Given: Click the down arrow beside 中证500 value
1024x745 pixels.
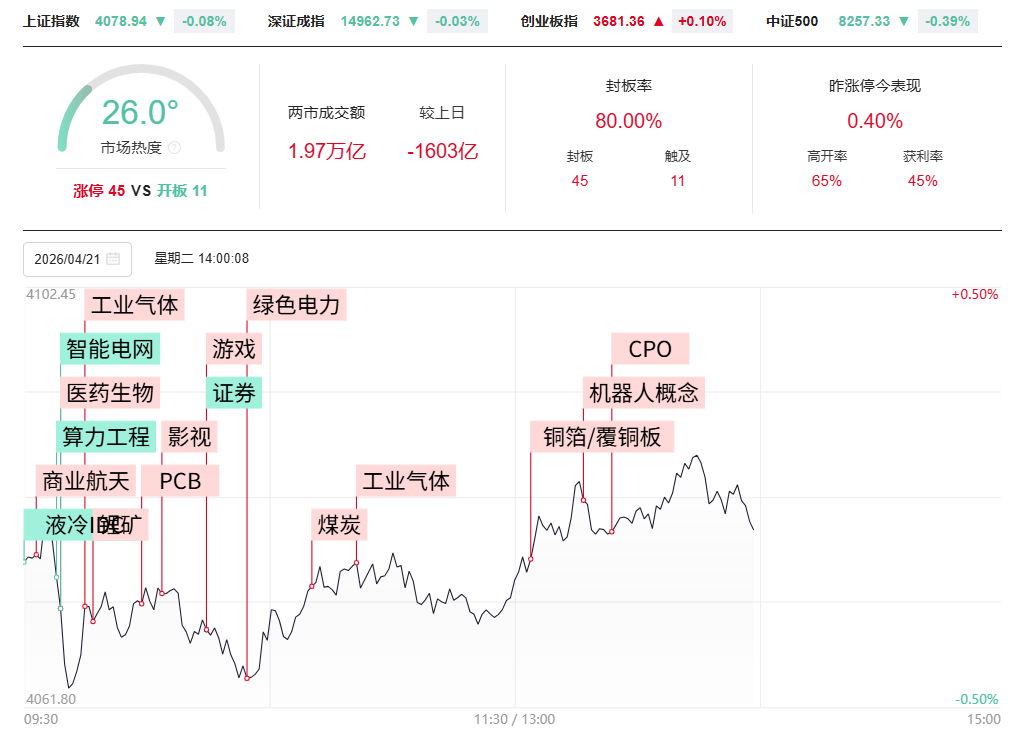Looking at the screenshot, I should [x=904, y=21].
